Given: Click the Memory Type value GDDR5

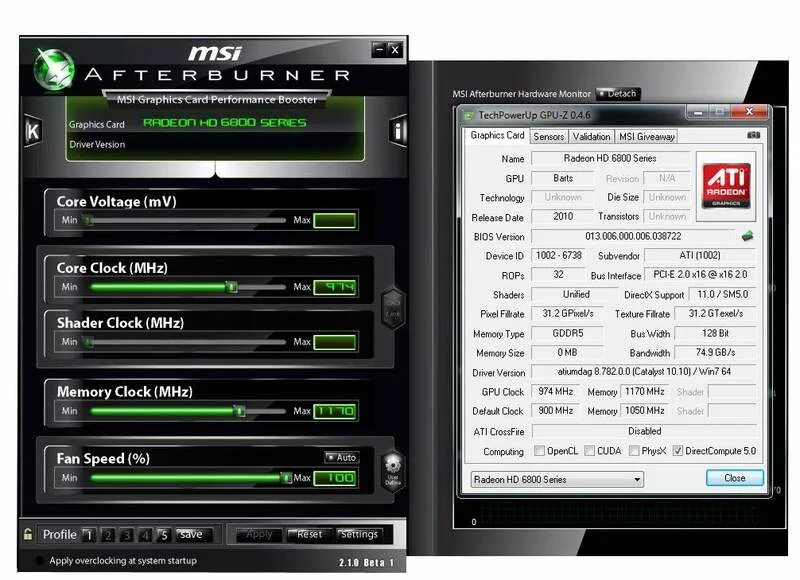Looking at the screenshot, I should click(567, 333).
